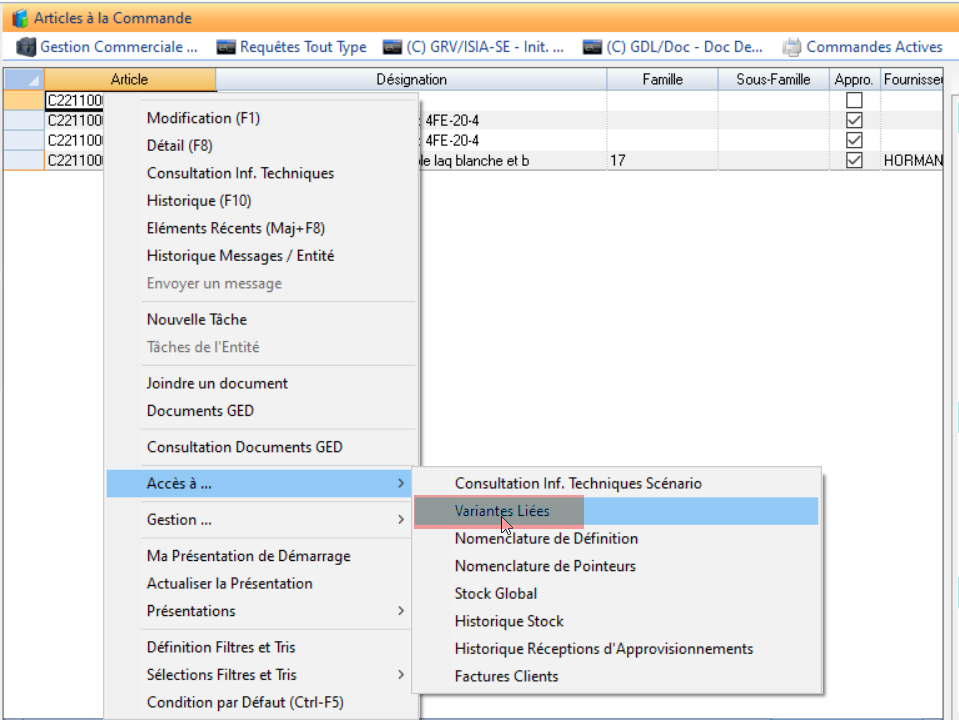Click the Articles à la Commande window icon
959x720 pixels.
[x=19, y=18]
